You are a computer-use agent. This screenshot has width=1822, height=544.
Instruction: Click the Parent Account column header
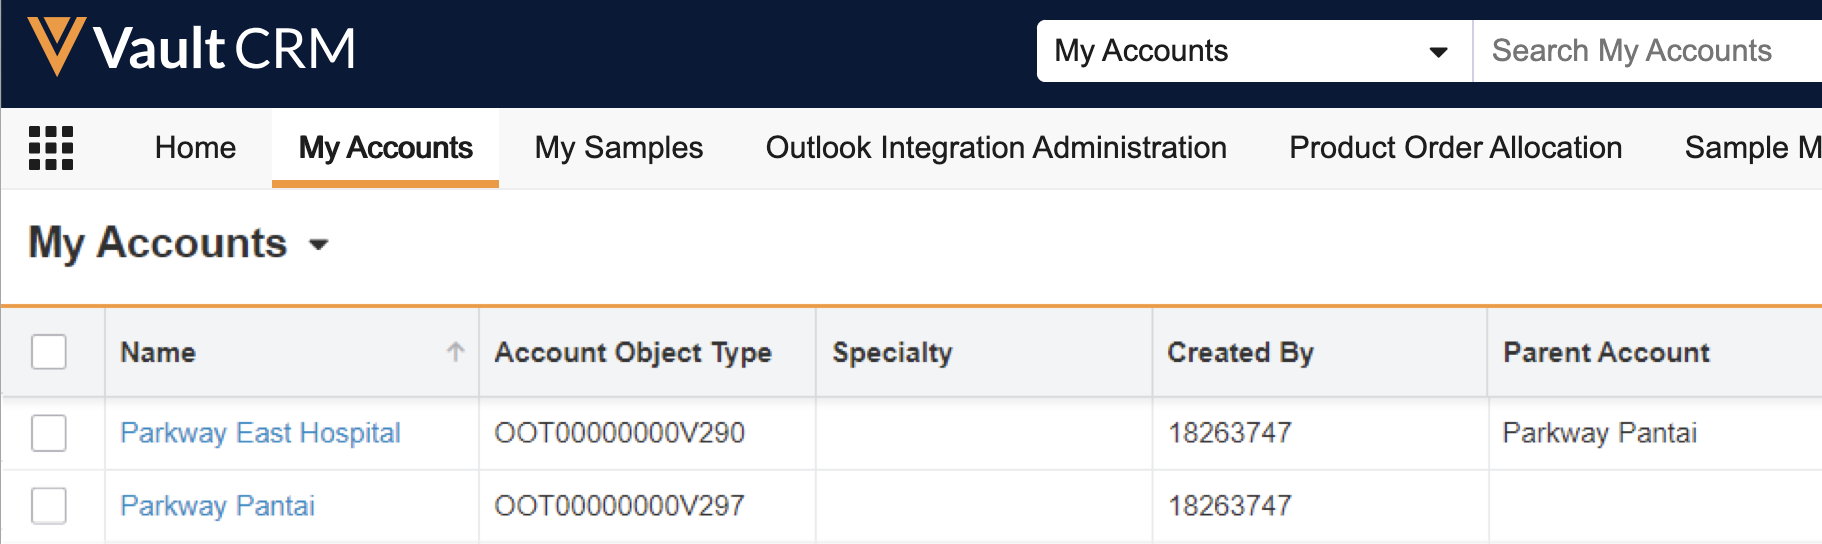[1606, 352]
